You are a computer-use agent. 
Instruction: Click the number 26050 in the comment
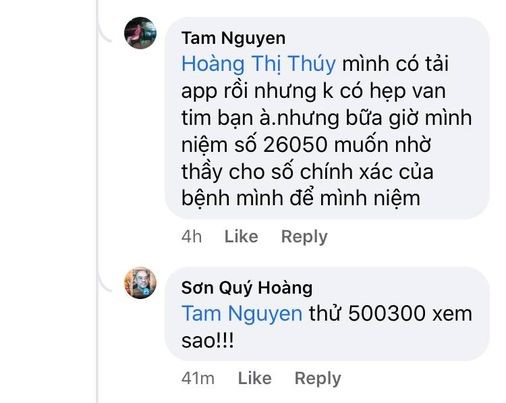coord(295,145)
